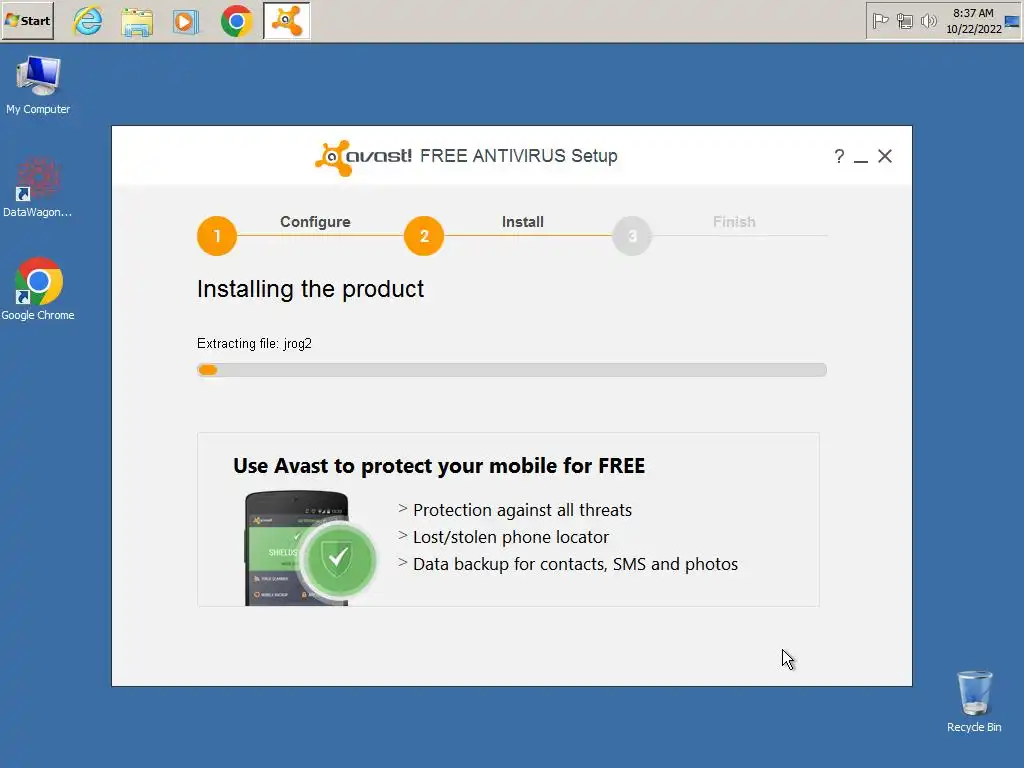
Task: Click the show desktop icon in the tray
Action: click(1012, 22)
